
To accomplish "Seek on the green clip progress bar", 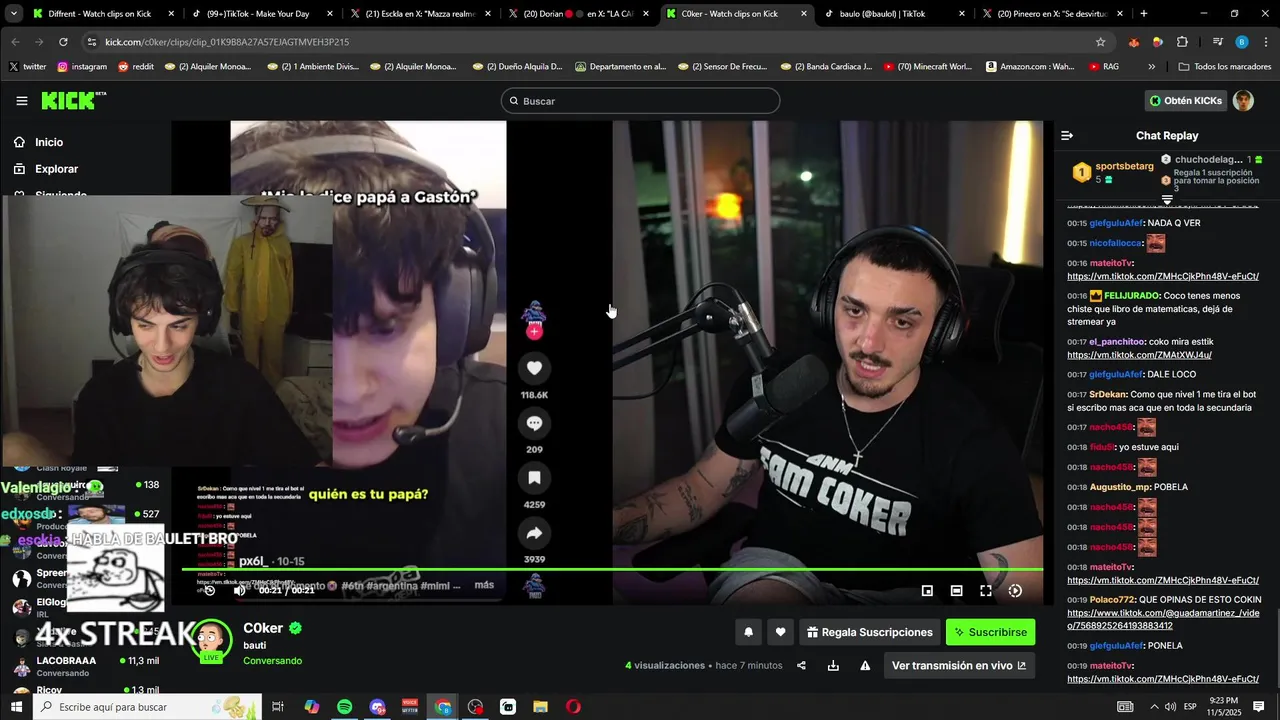I will pyautogui.click(x=612, y=570).
